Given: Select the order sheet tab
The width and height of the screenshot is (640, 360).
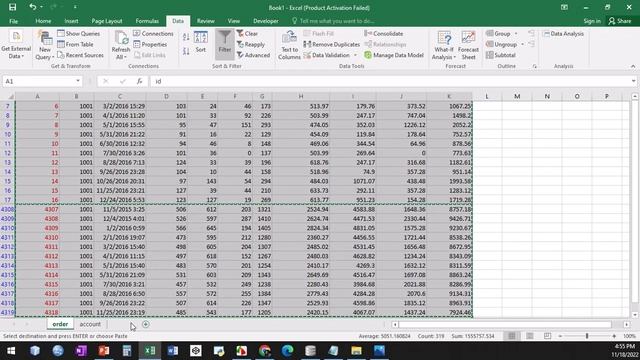Looking at the screenshot, I should (x=60, y=324).
